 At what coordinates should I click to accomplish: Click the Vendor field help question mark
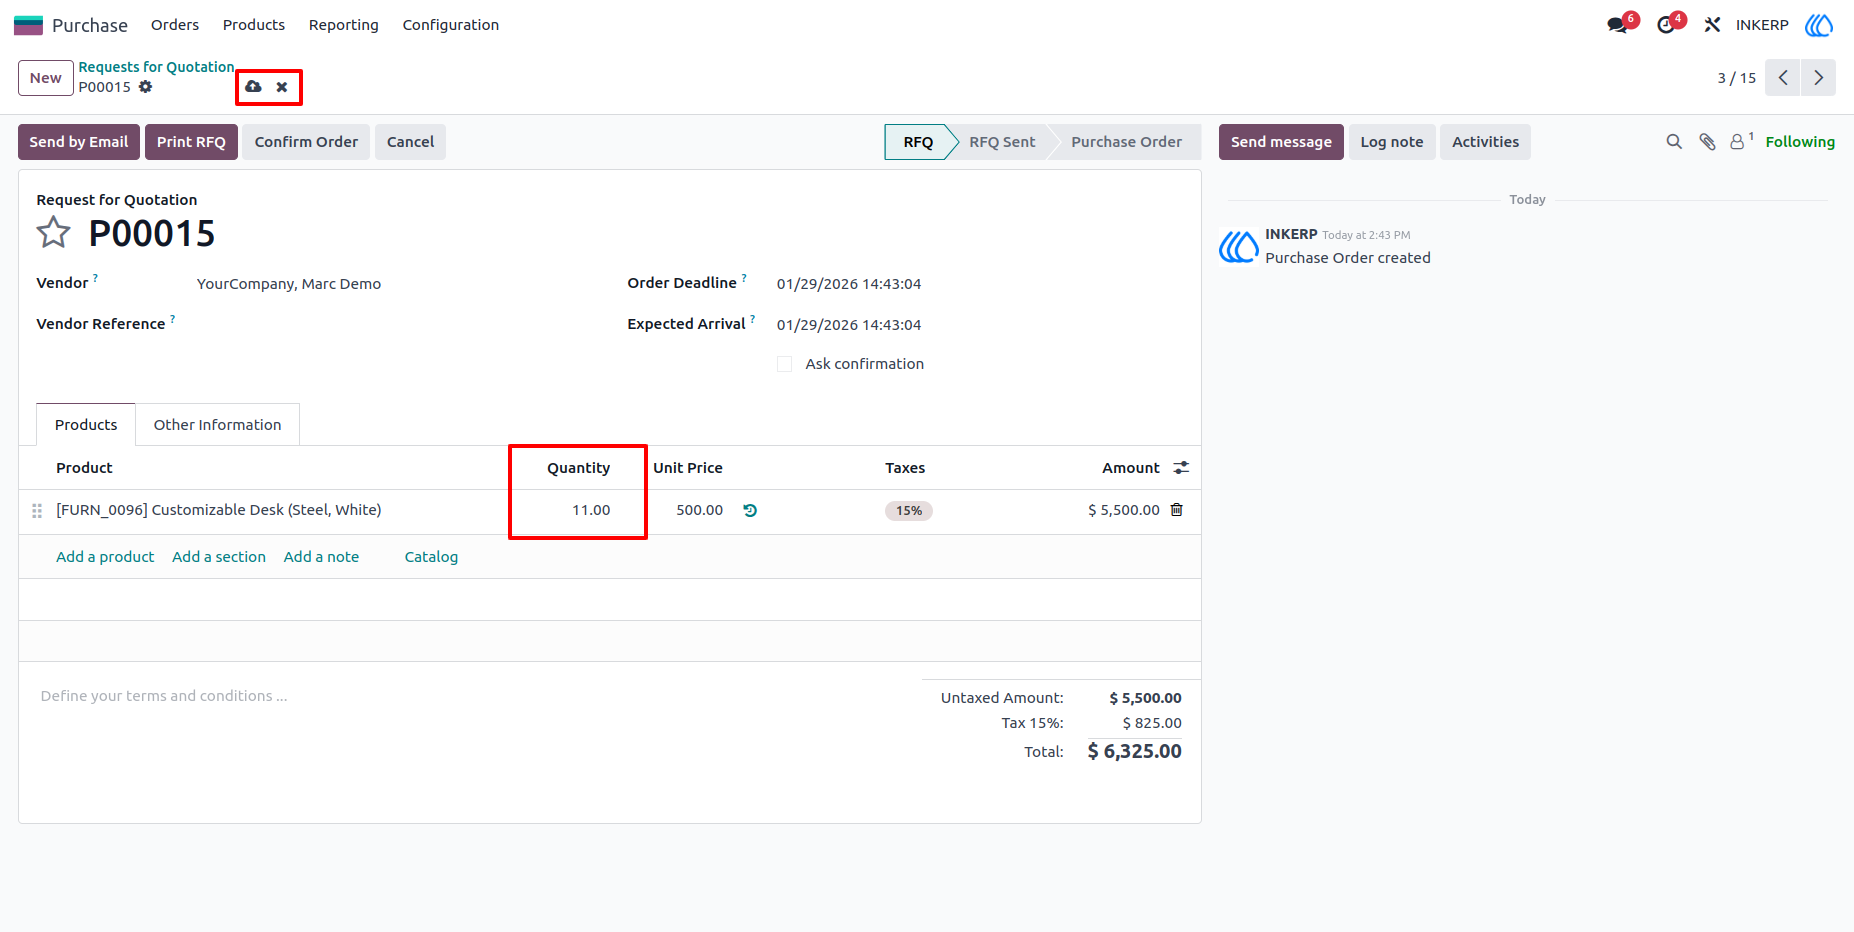click(95, 278)
